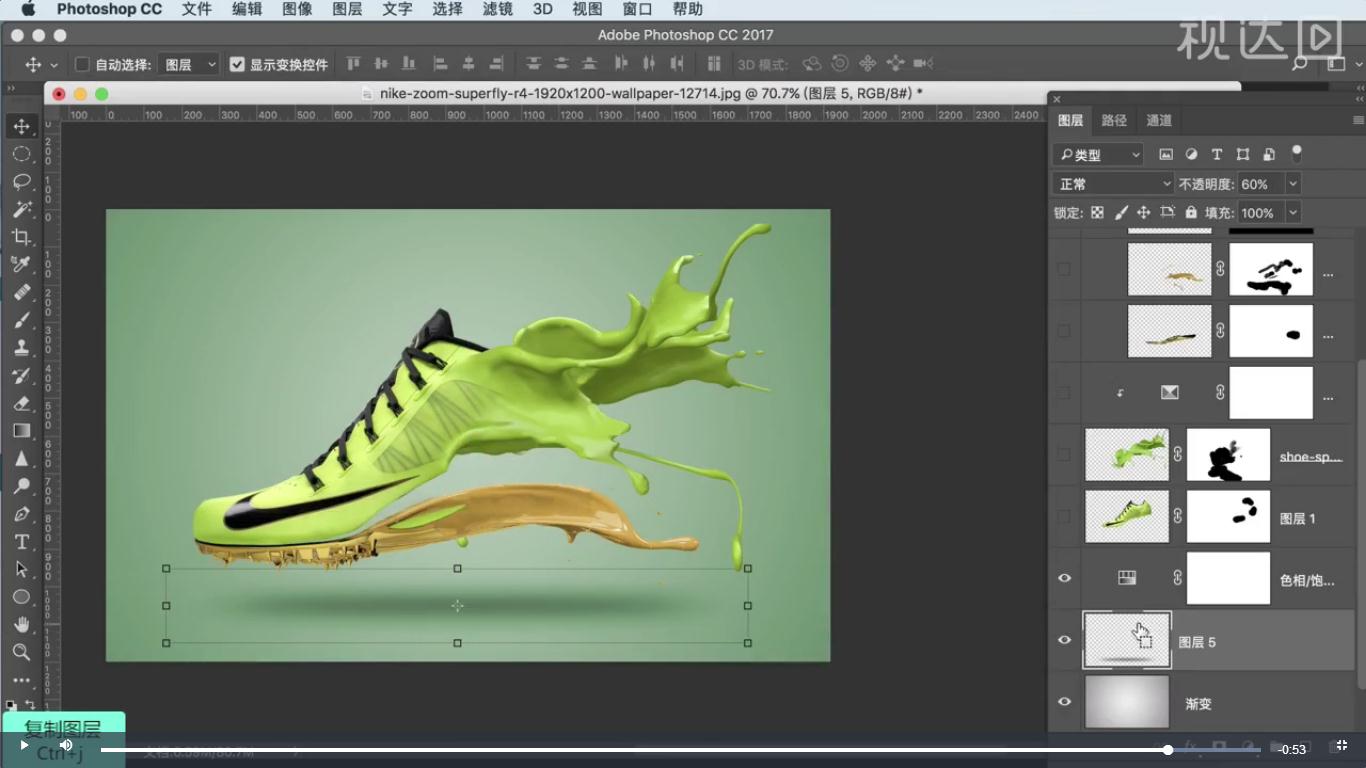The height and width of the screenshot is (768, 1366).
Task: Filter layers by shape layer icon
Action: pyautogui.click(x=1243, y=154)
